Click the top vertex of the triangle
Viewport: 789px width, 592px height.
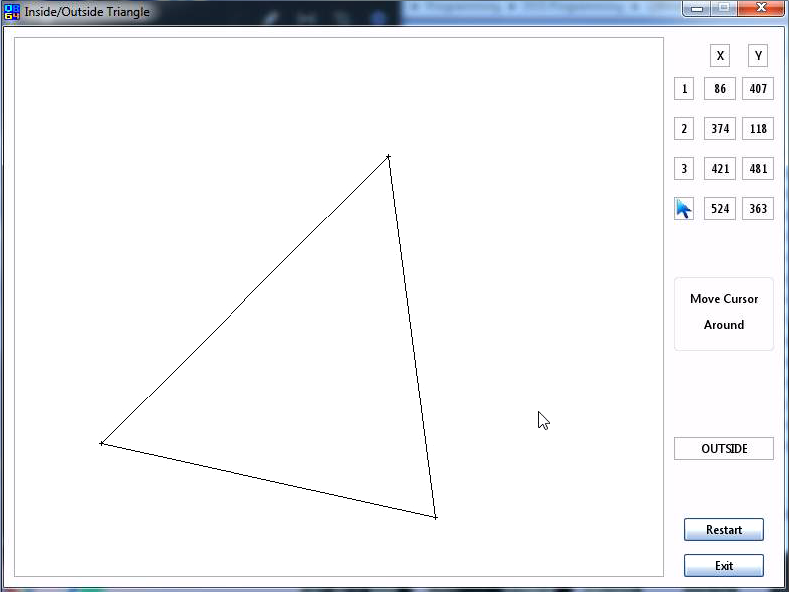(x=388, y=156)
